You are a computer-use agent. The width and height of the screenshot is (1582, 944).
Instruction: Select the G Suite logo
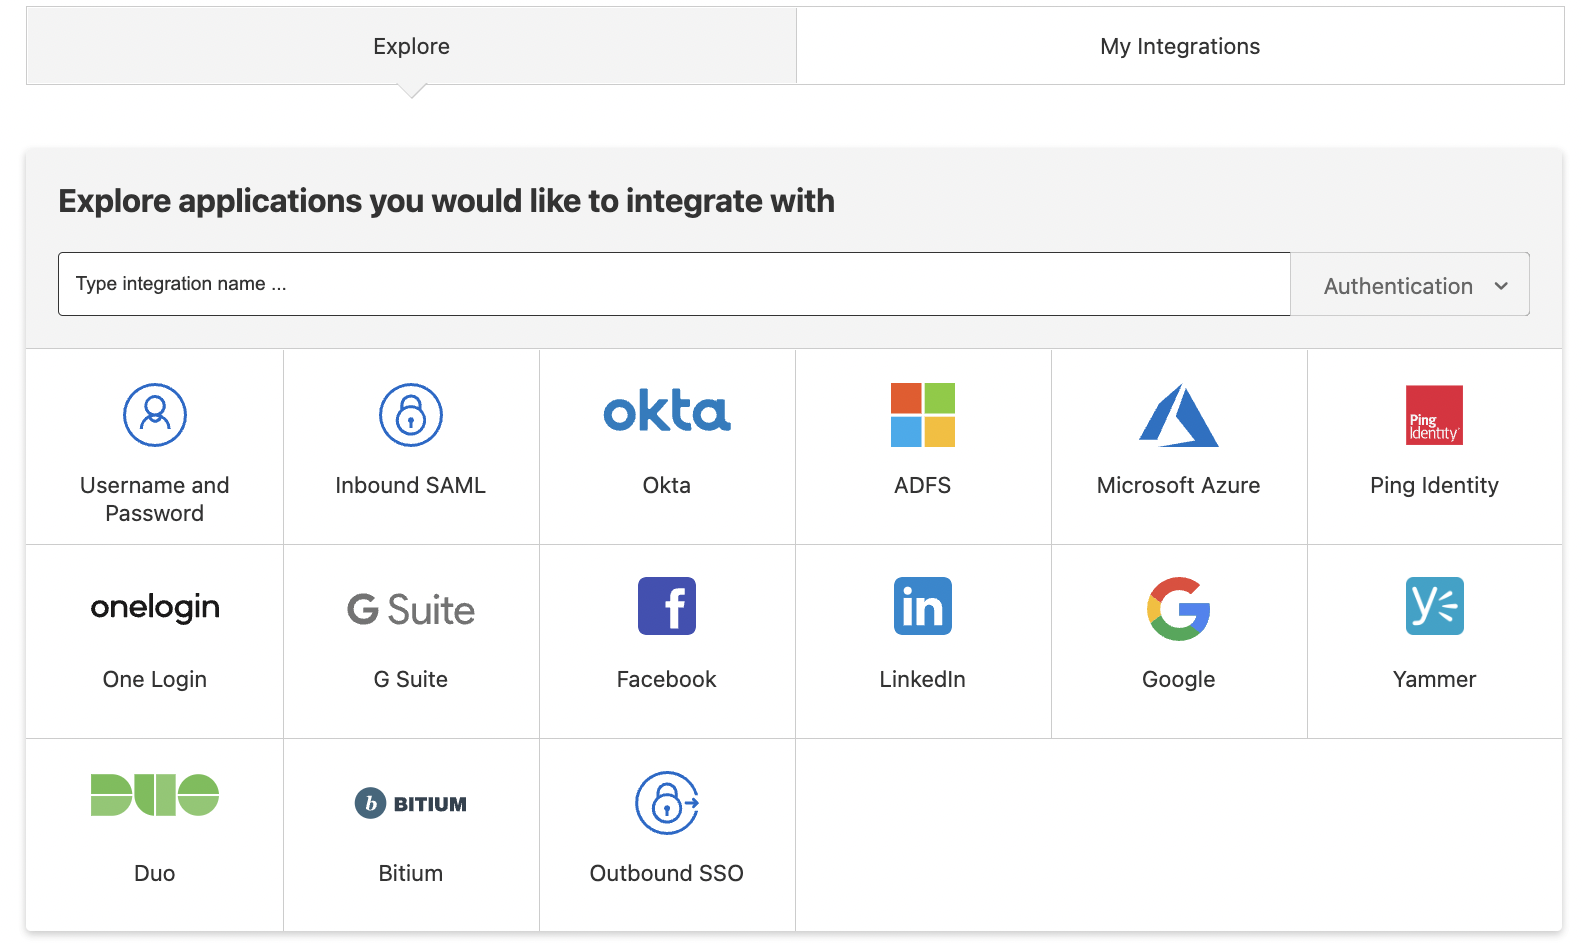(410, 609)
